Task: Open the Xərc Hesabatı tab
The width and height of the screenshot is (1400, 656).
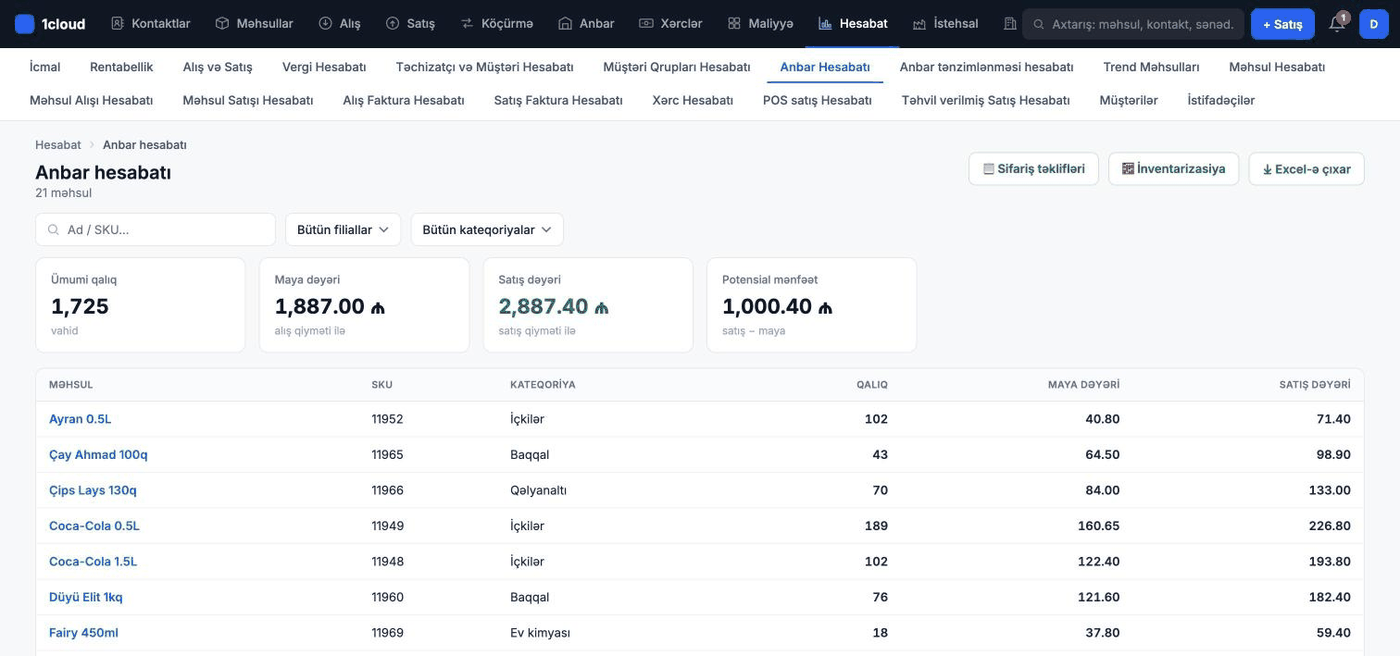Action: (x=692, y=100)
